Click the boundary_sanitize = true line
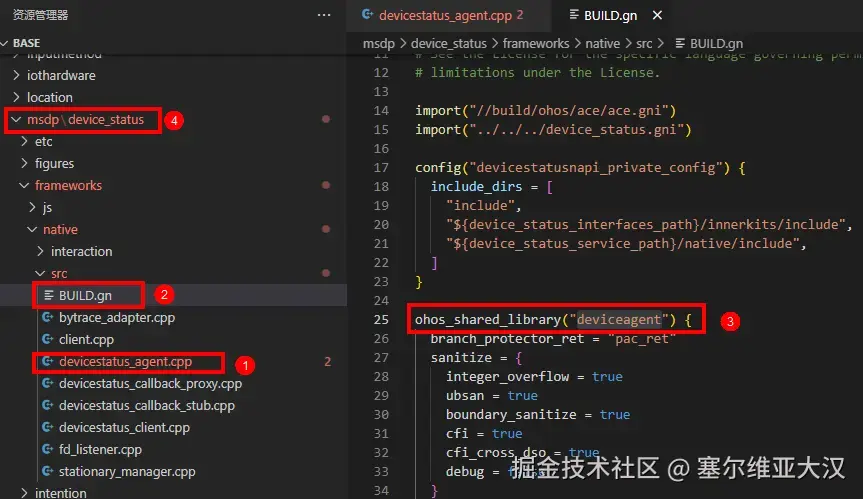 [x=538, y=415]
